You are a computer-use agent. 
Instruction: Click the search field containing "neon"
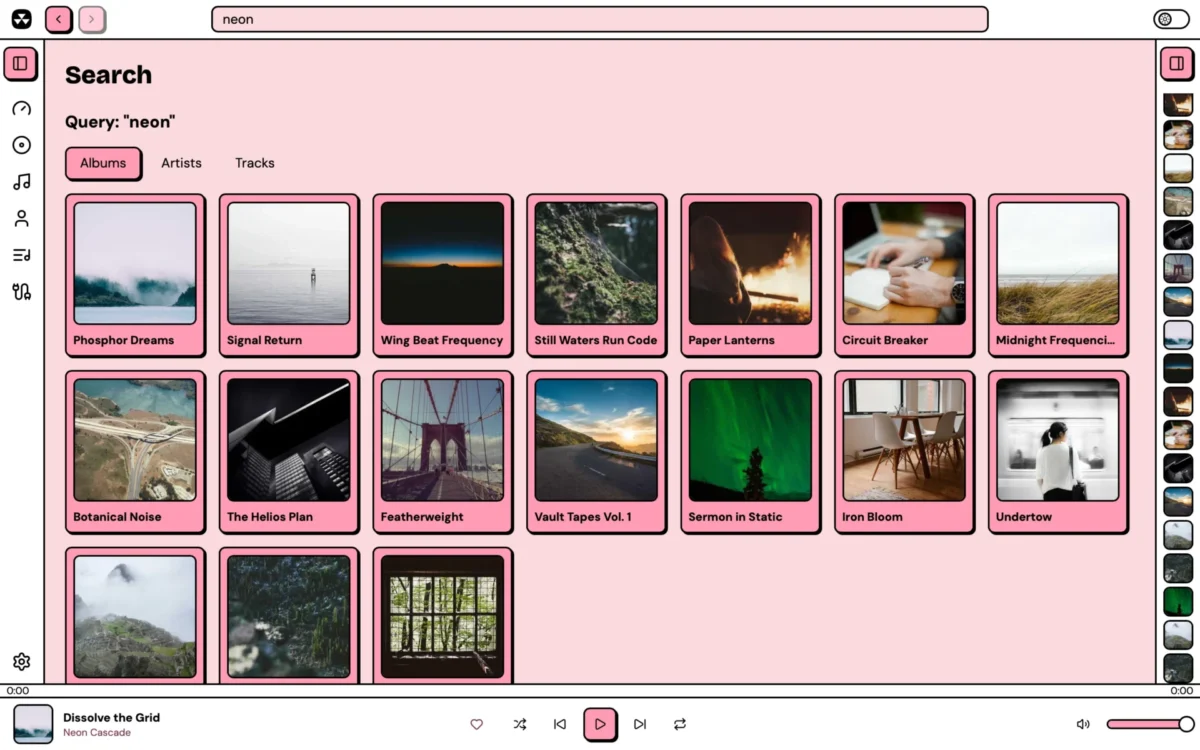600,19
